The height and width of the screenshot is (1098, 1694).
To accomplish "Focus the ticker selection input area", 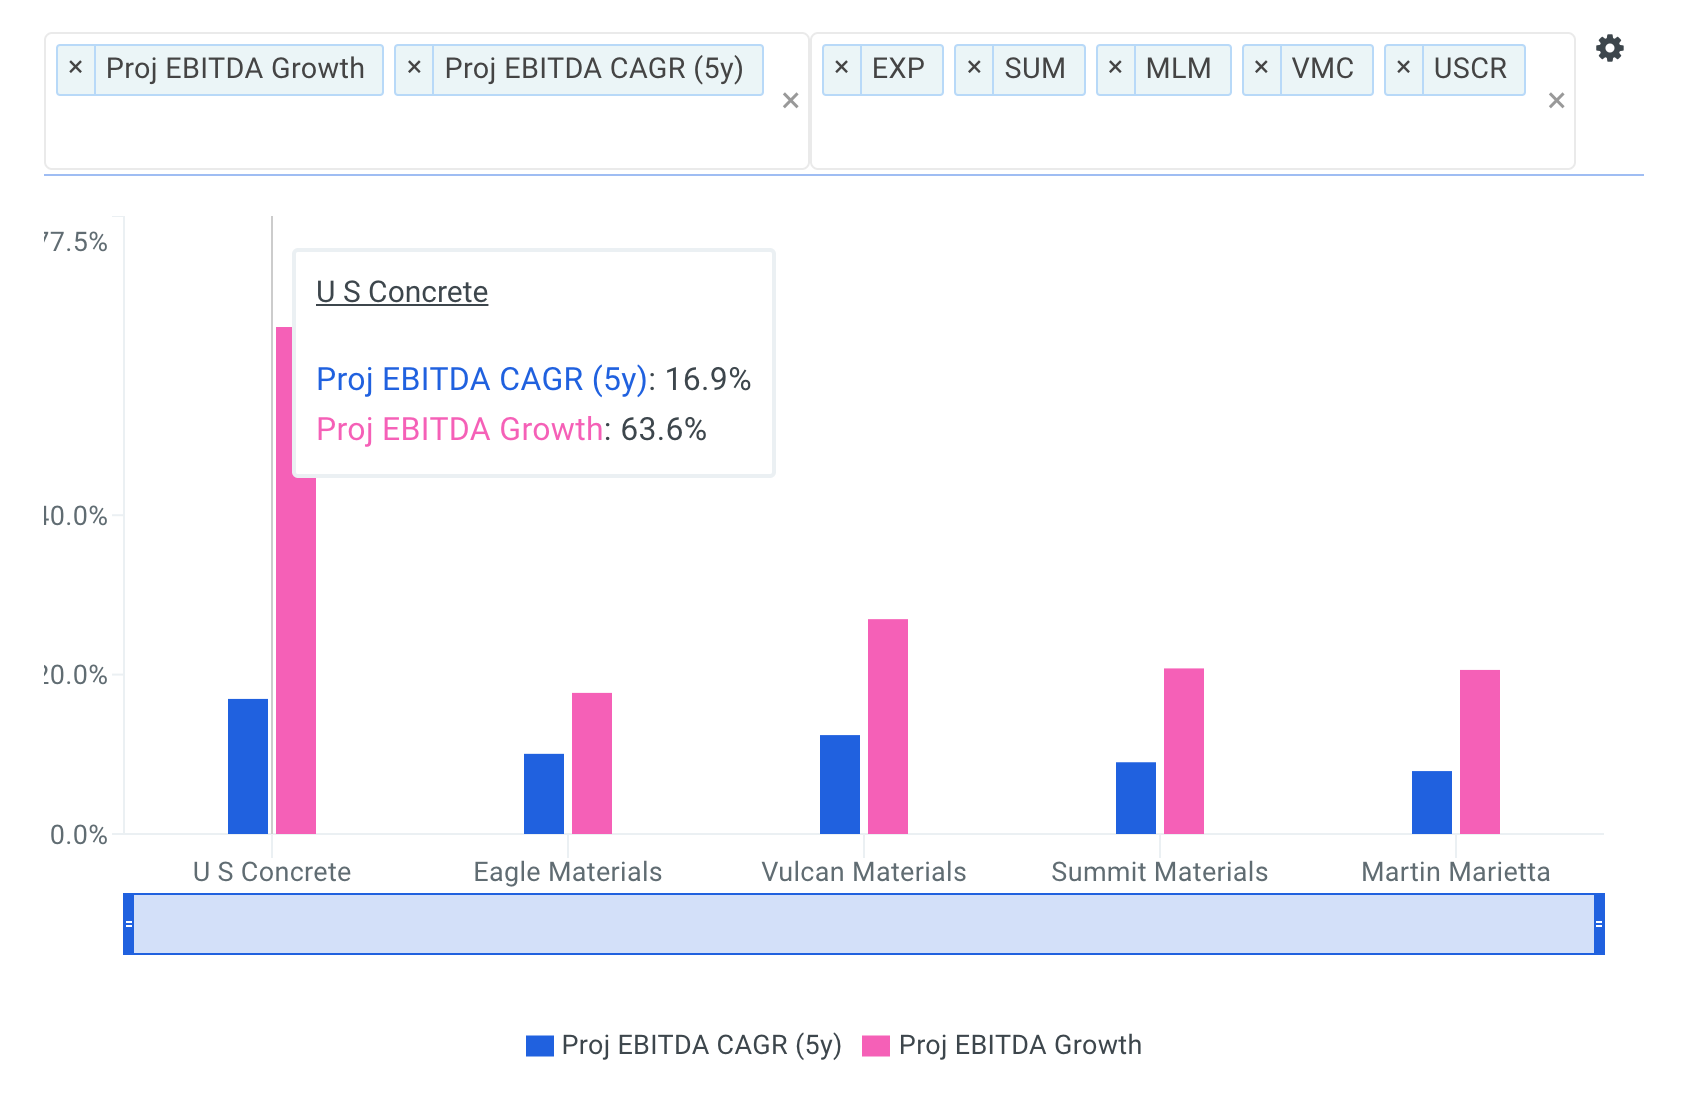I will coord(1193,101).
